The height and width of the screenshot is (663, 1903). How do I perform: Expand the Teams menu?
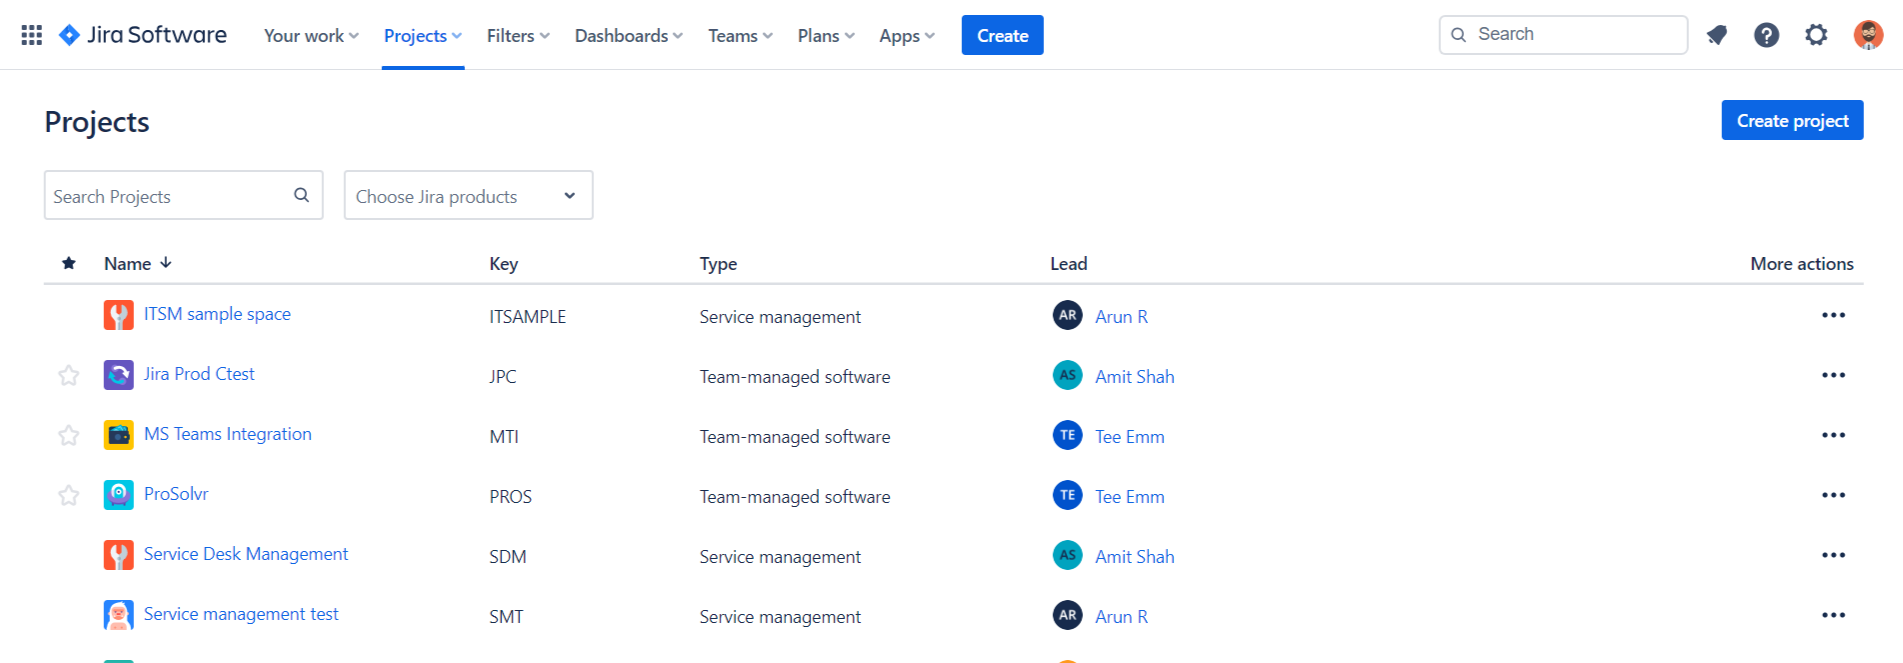click(740, 36)
